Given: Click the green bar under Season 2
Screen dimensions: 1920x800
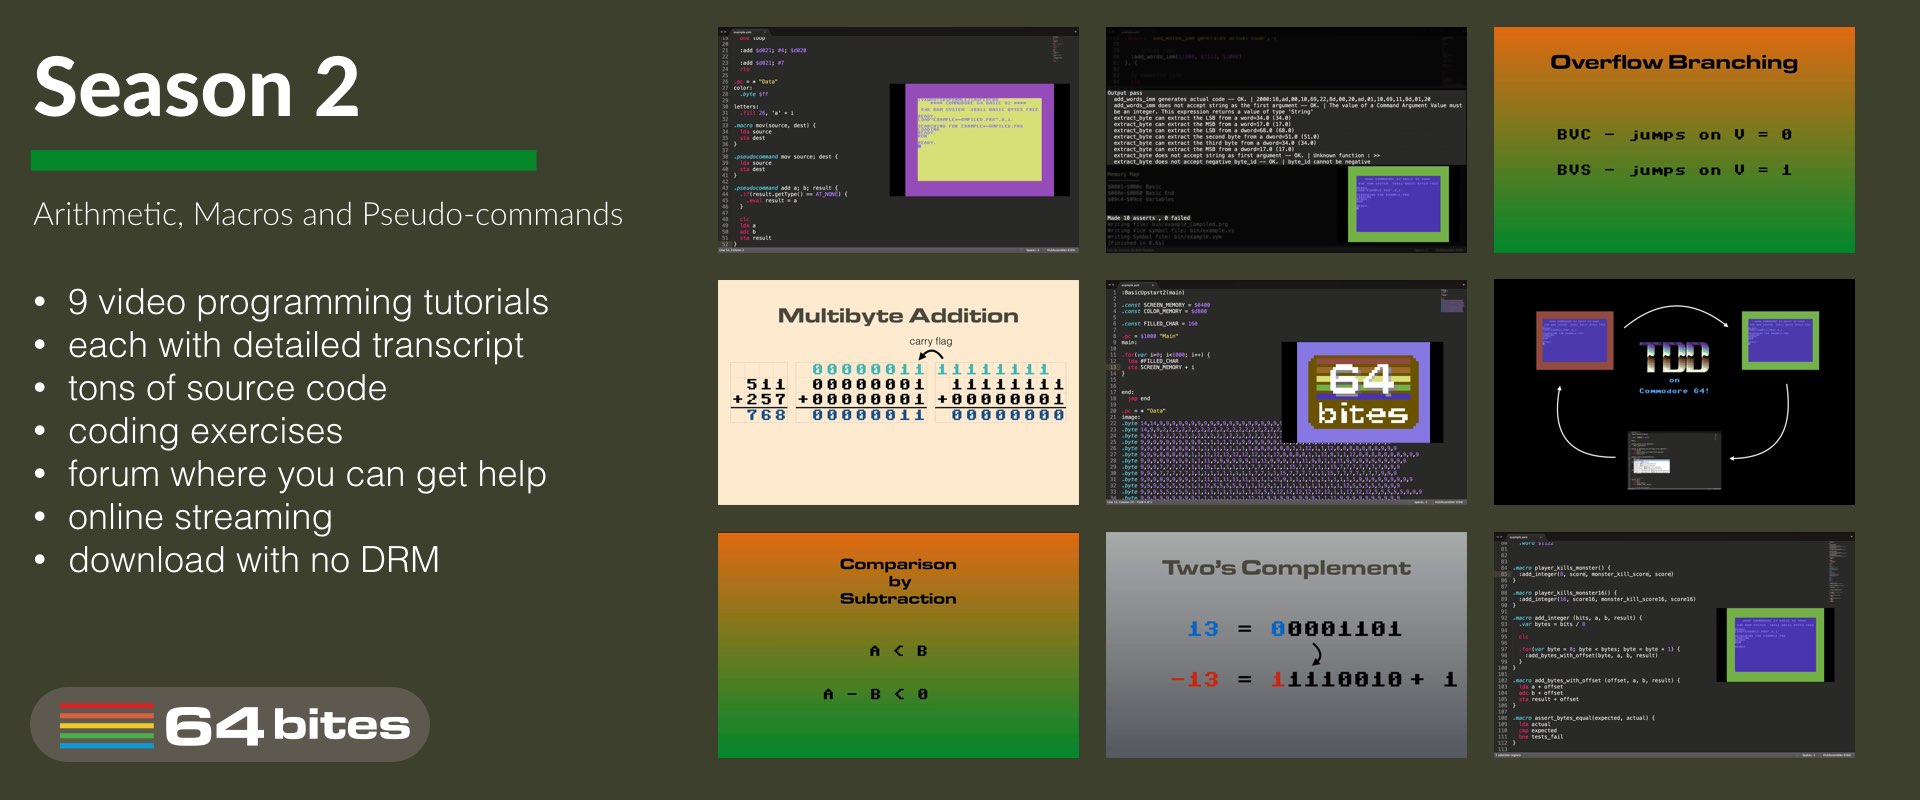Looking at the screenshot, I should coord(283,160).
